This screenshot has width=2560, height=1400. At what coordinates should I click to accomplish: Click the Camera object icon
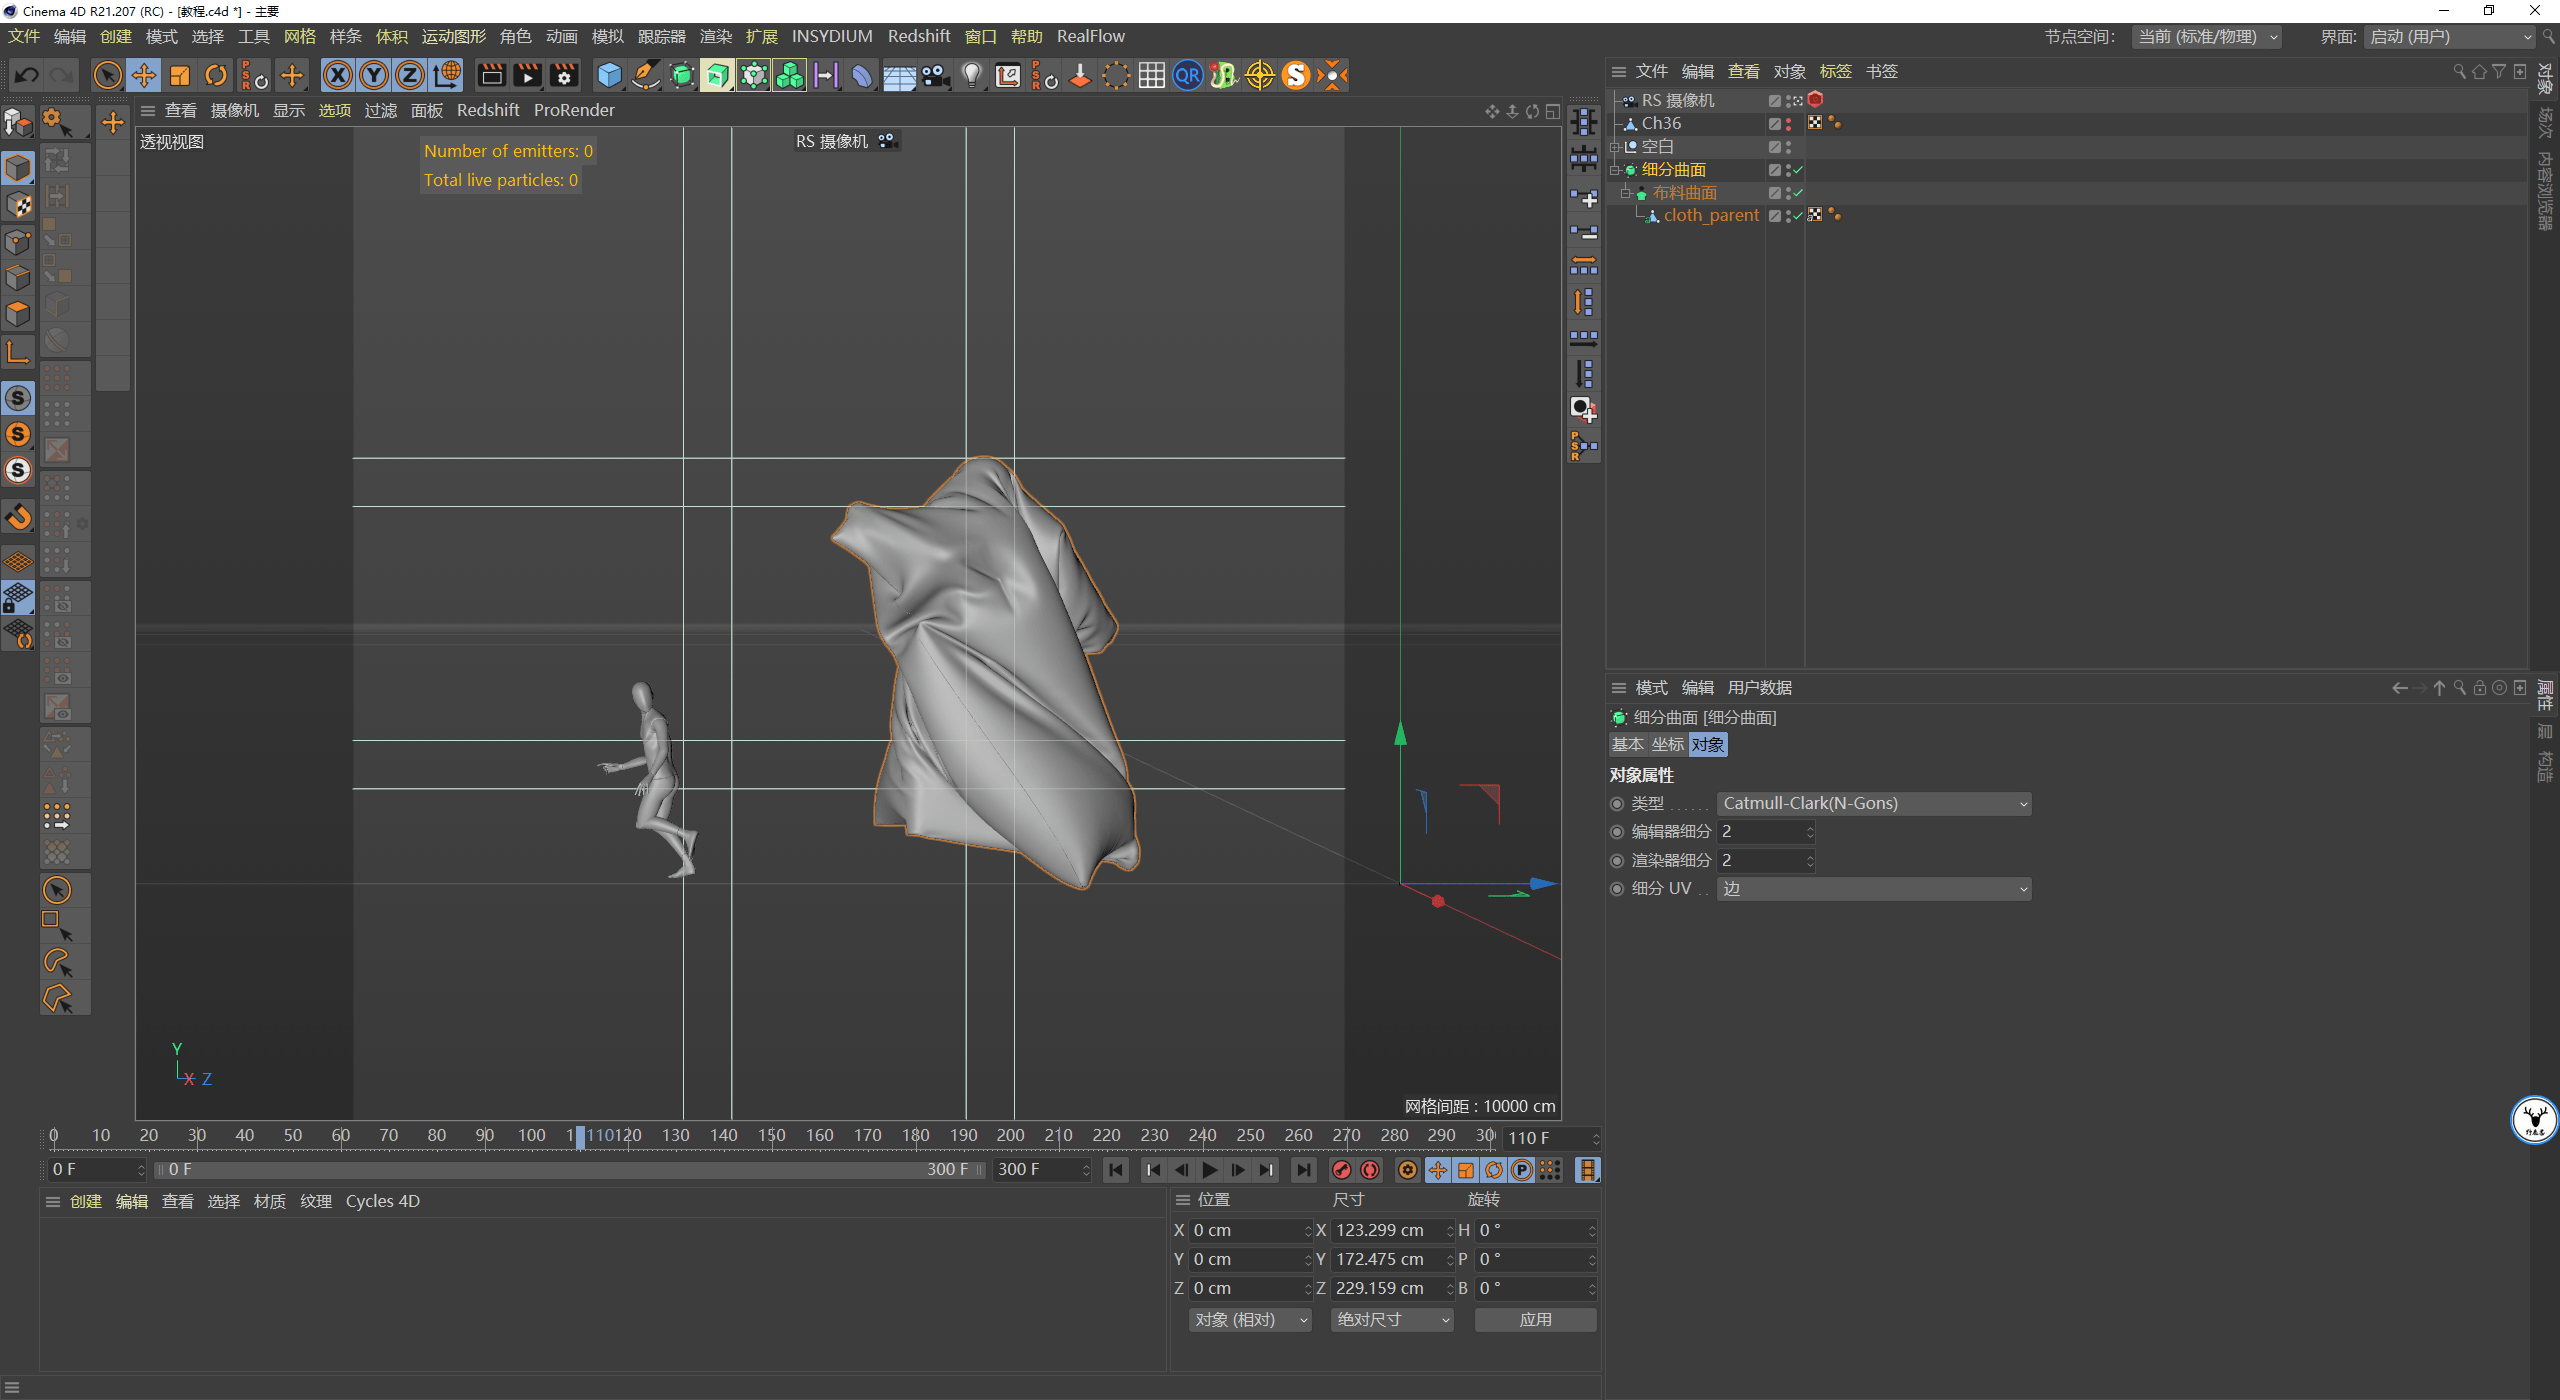935,75
